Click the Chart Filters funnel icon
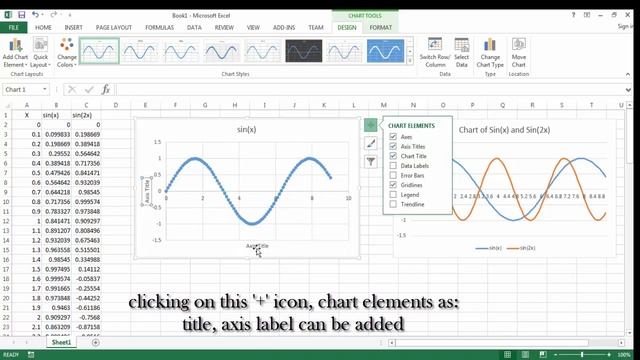Viewport: 640px width, 360px height. (370, 162)
